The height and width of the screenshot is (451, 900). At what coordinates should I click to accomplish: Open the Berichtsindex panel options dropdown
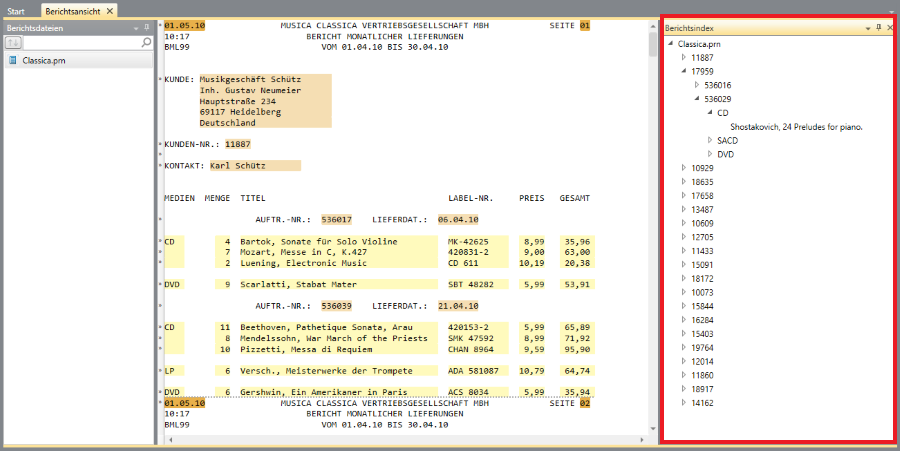(x=868, y=29)
